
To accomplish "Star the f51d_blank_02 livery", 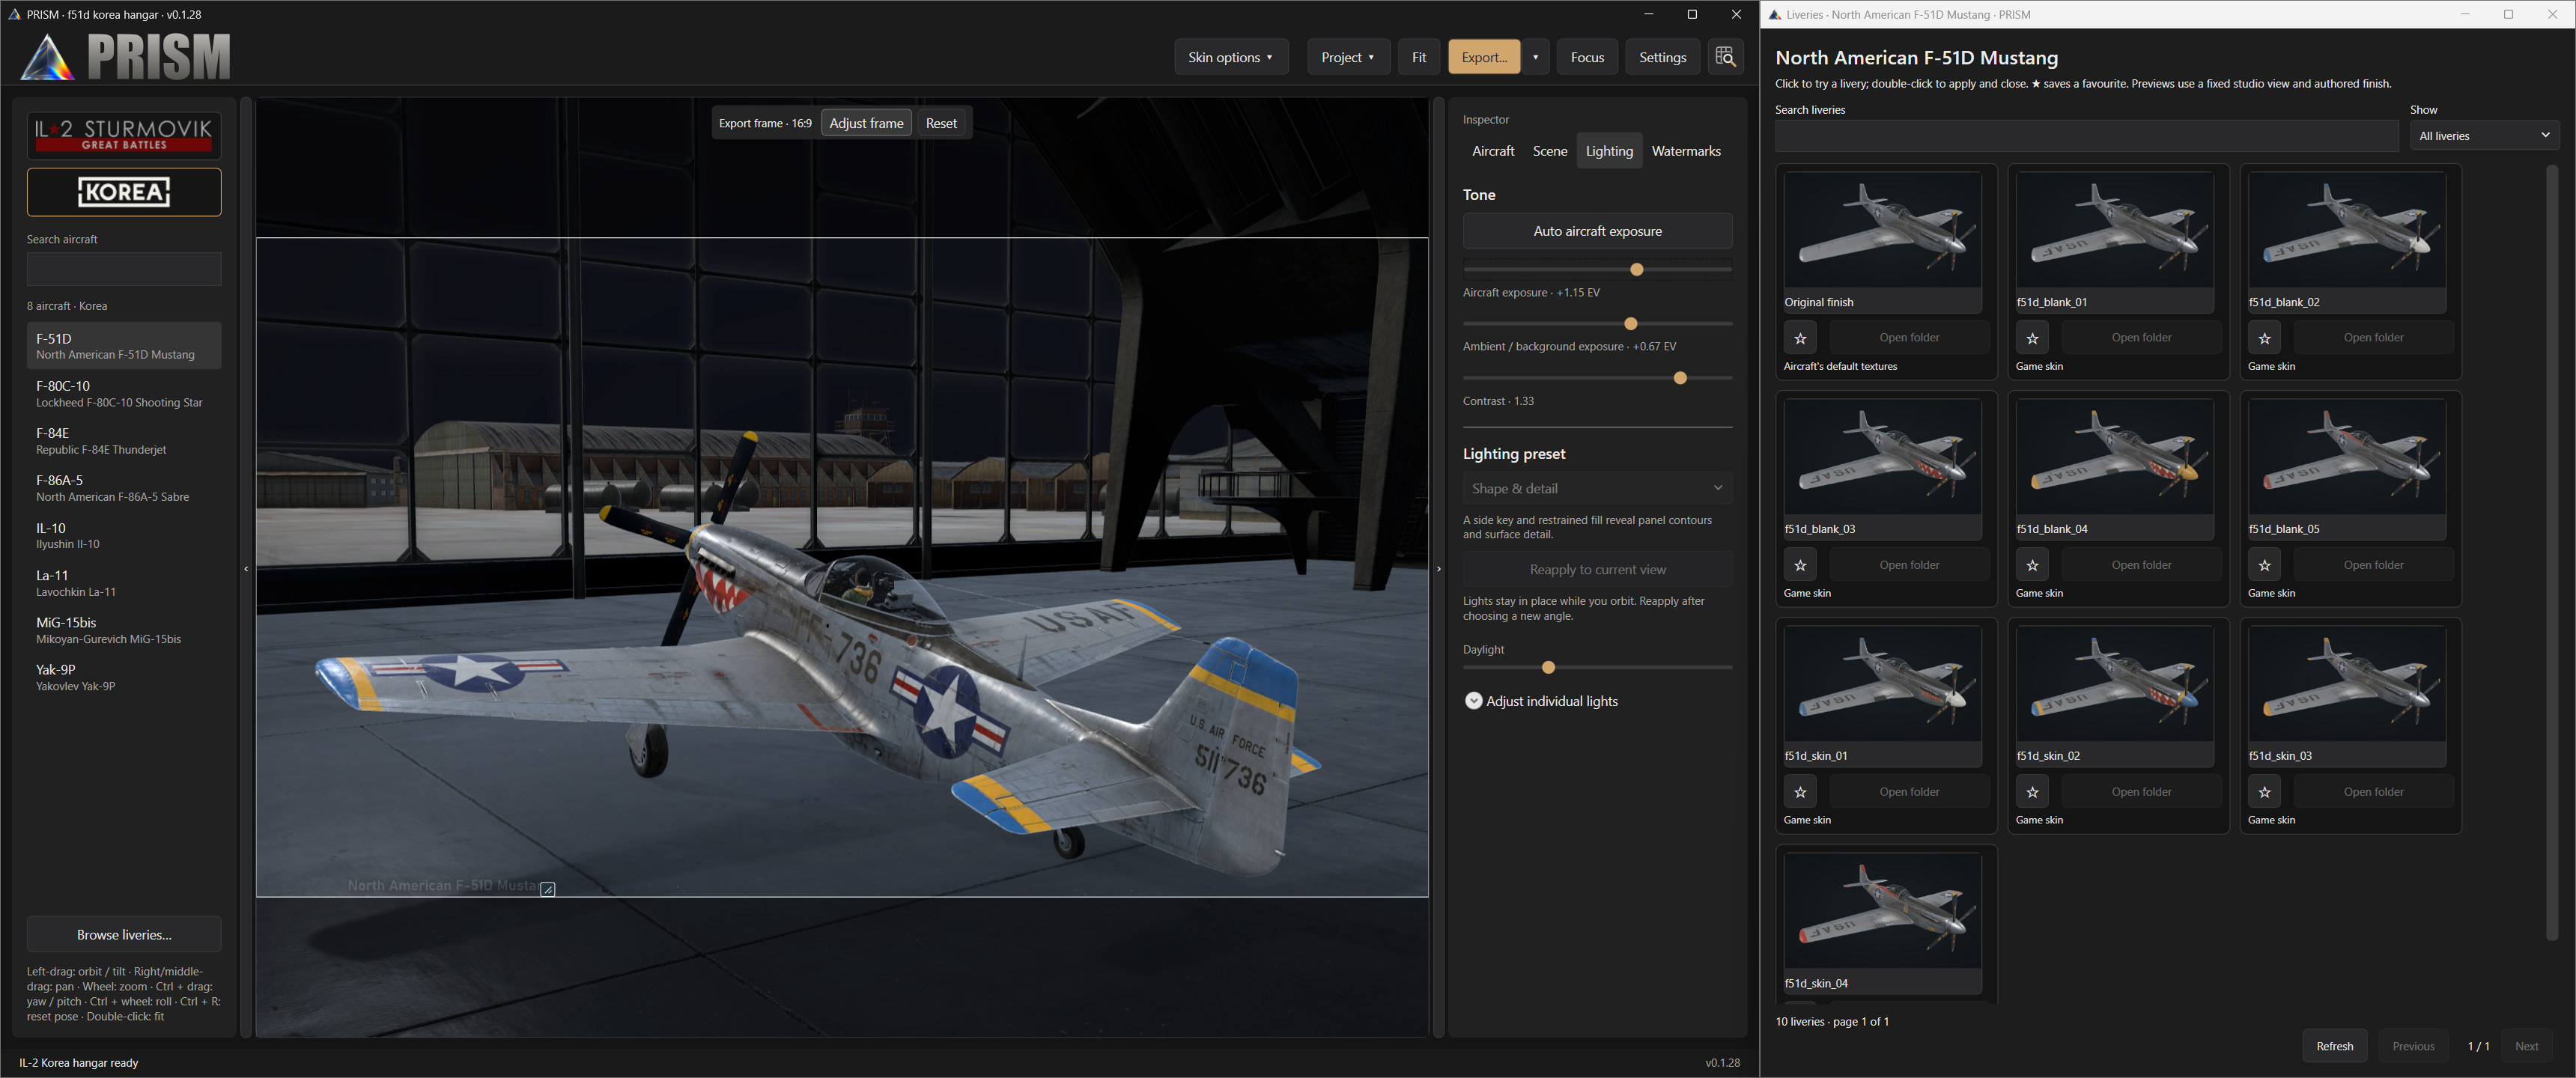I will (x=2264, y=338).
